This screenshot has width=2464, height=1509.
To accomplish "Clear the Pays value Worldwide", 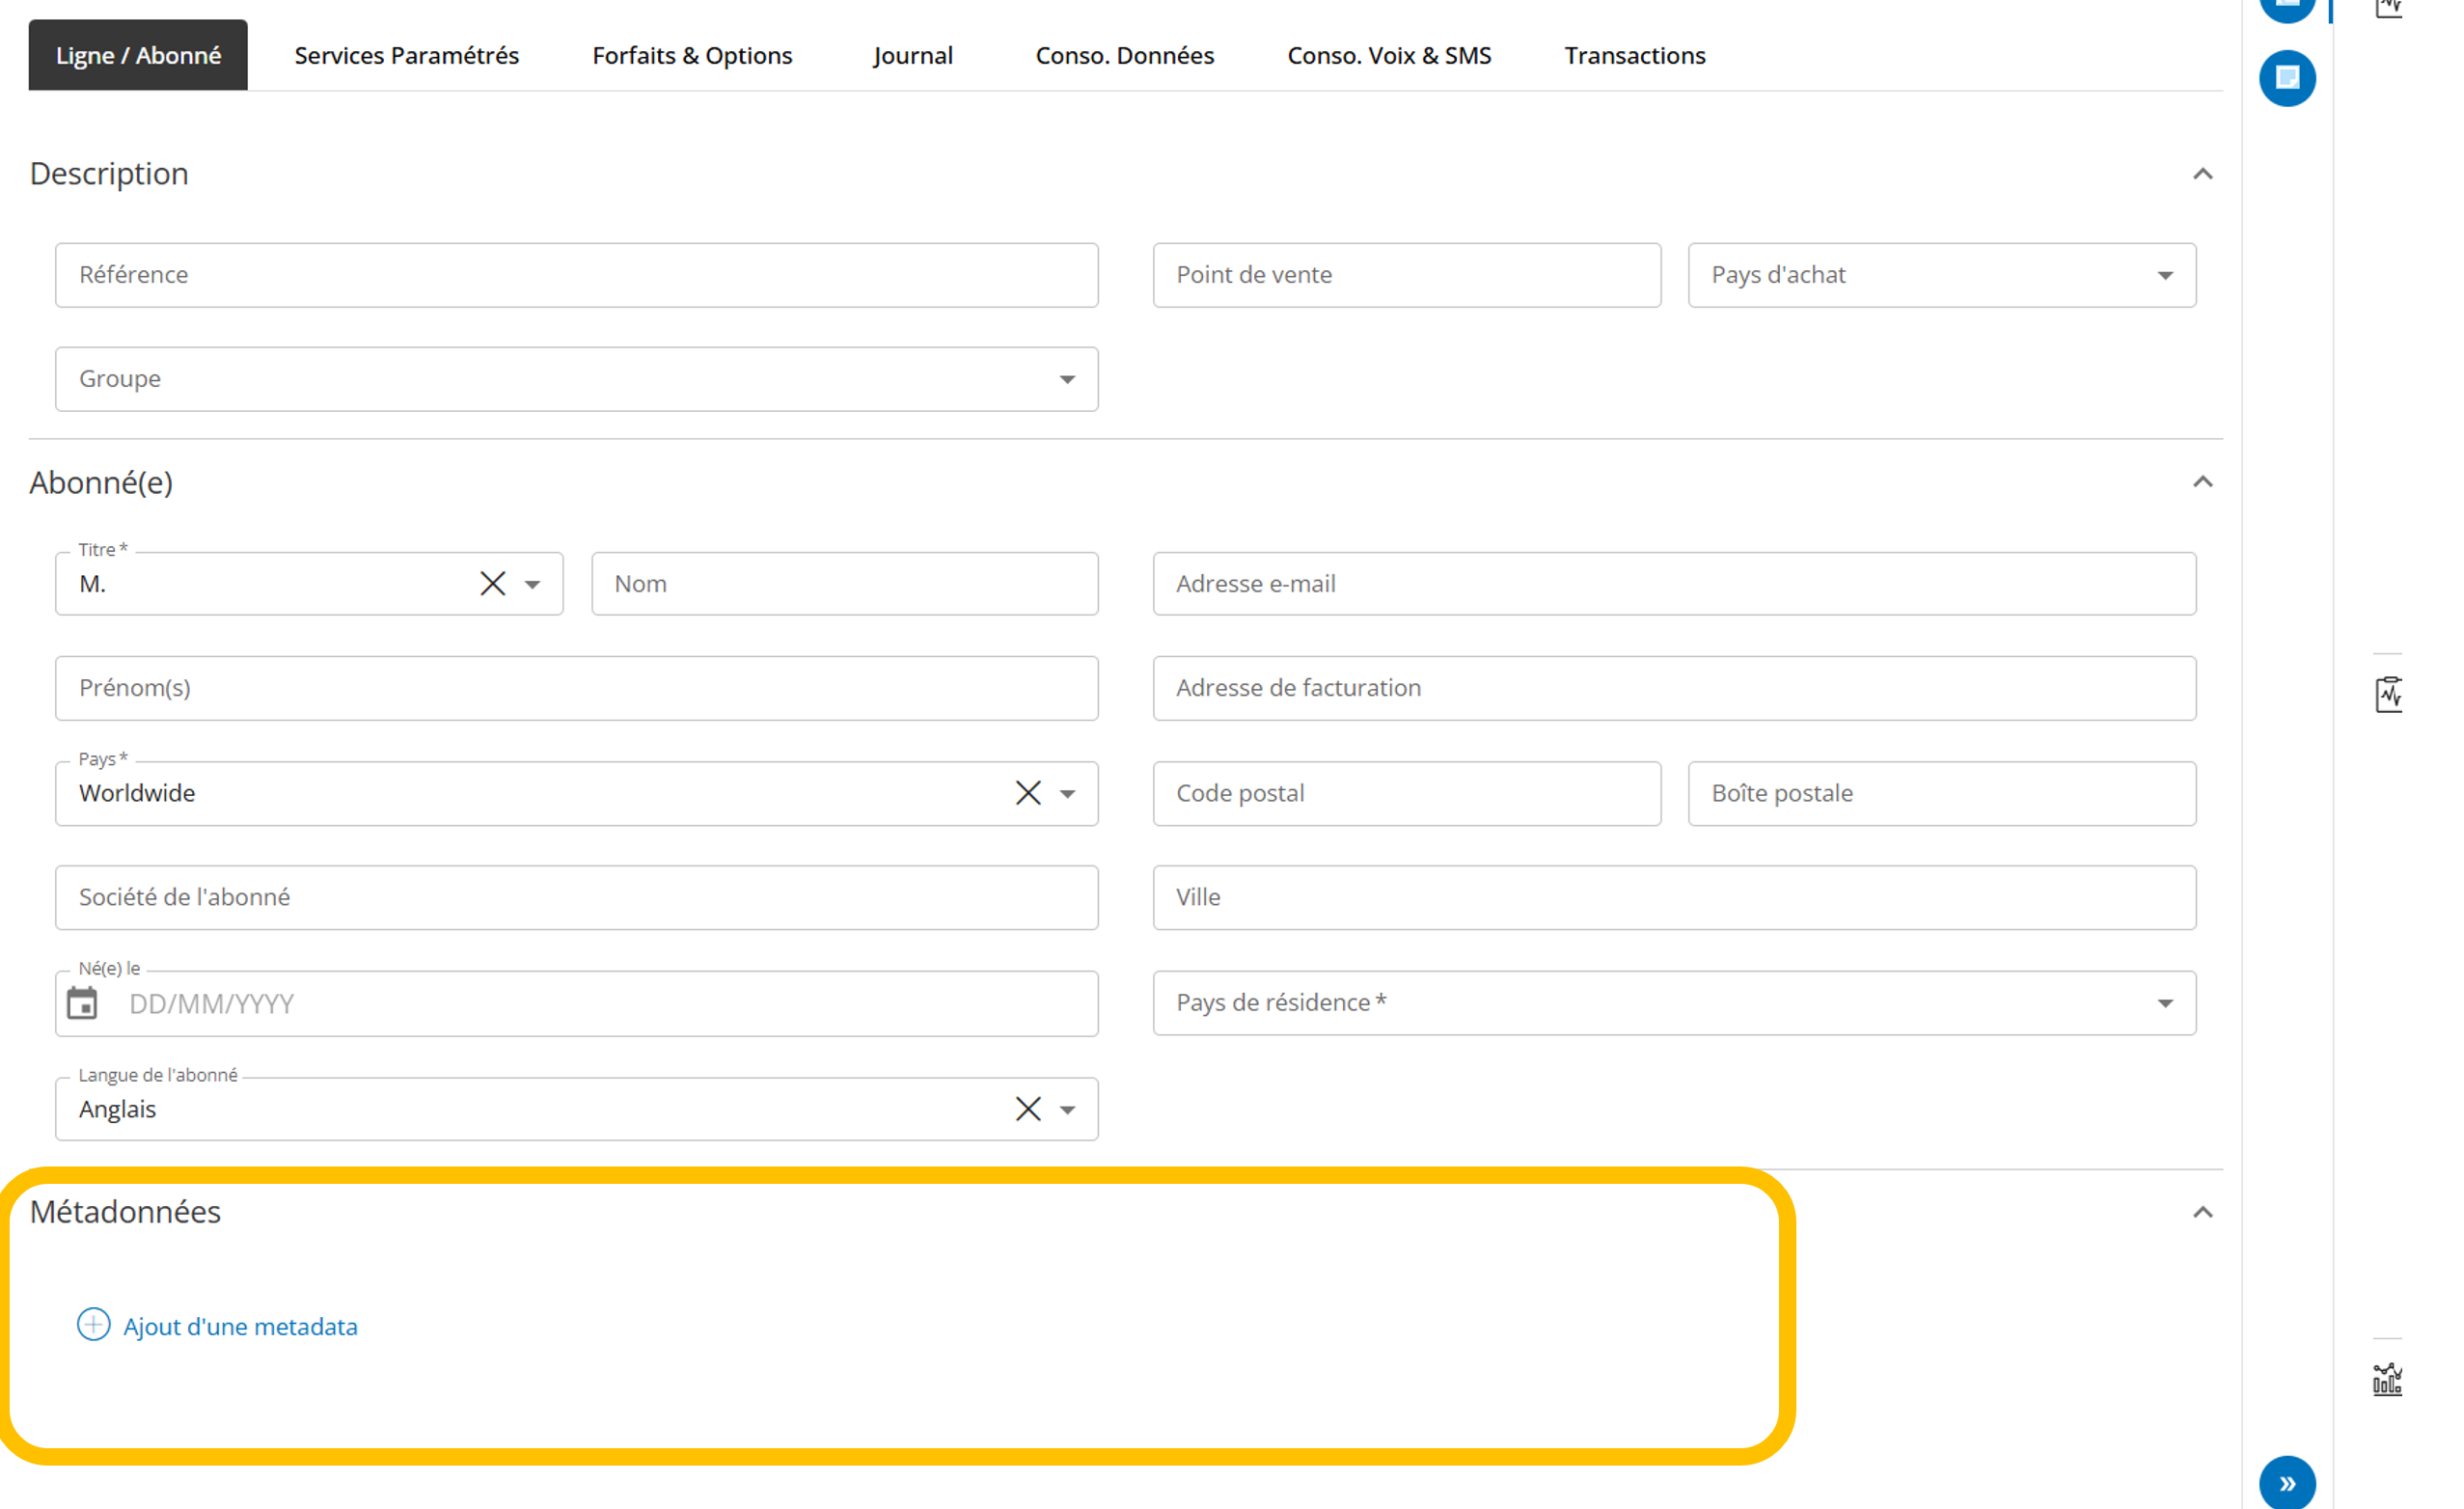I will click(x=1028, y=793).
